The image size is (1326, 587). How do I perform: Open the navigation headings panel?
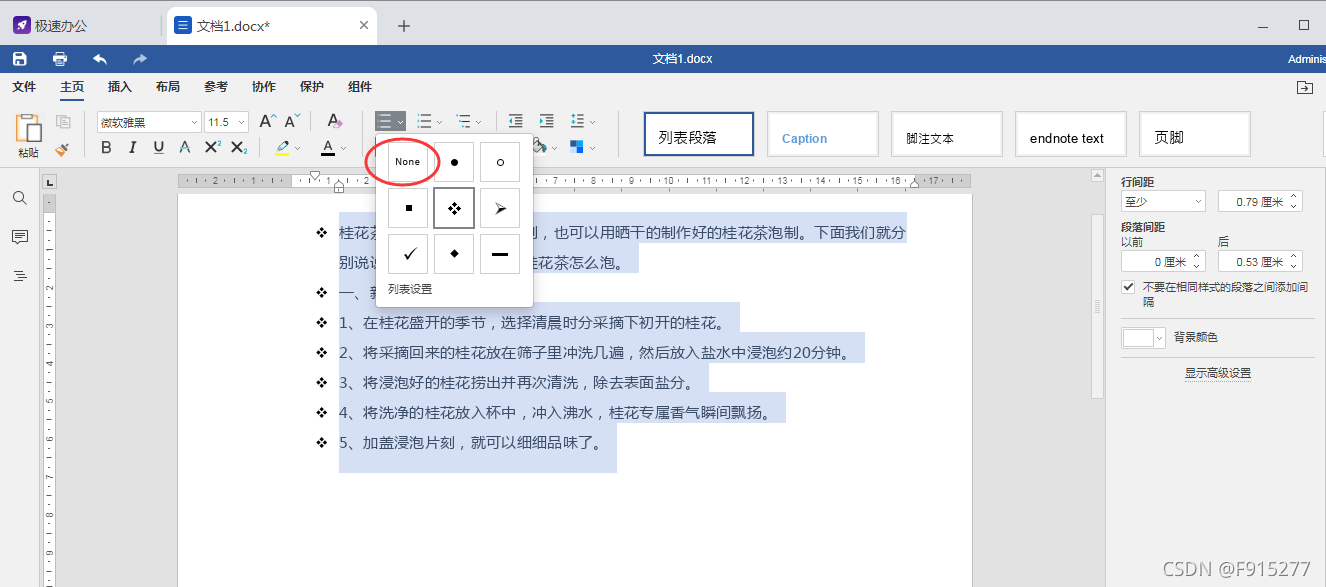click(20, 276)
